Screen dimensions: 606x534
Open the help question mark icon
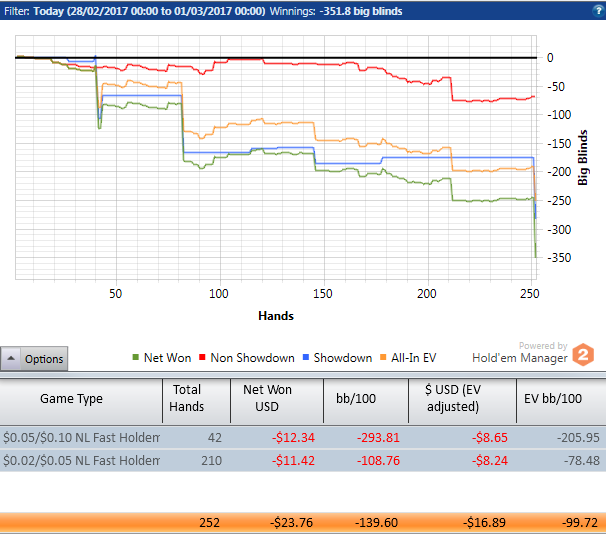(598, 10)
